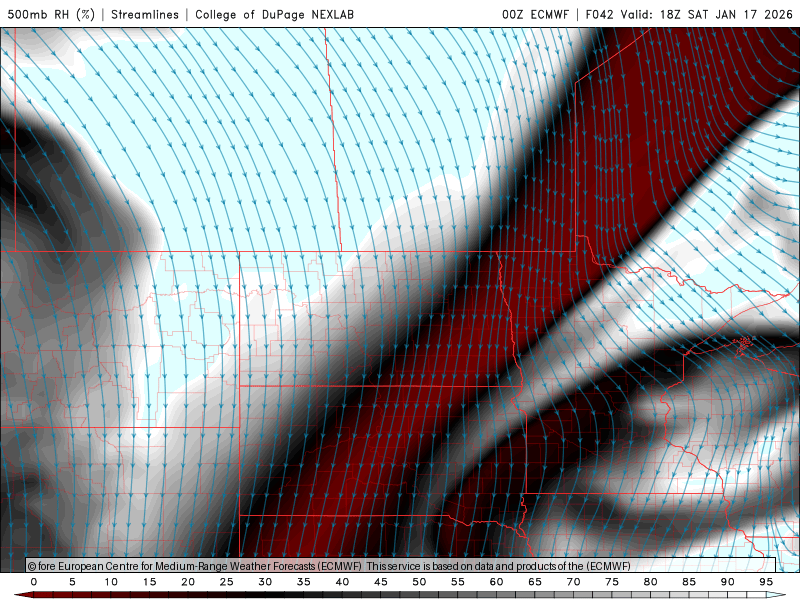This screenshot has width=800, height=600.
Task: Click the "95" legend value
Action: (x=766, y=582)
